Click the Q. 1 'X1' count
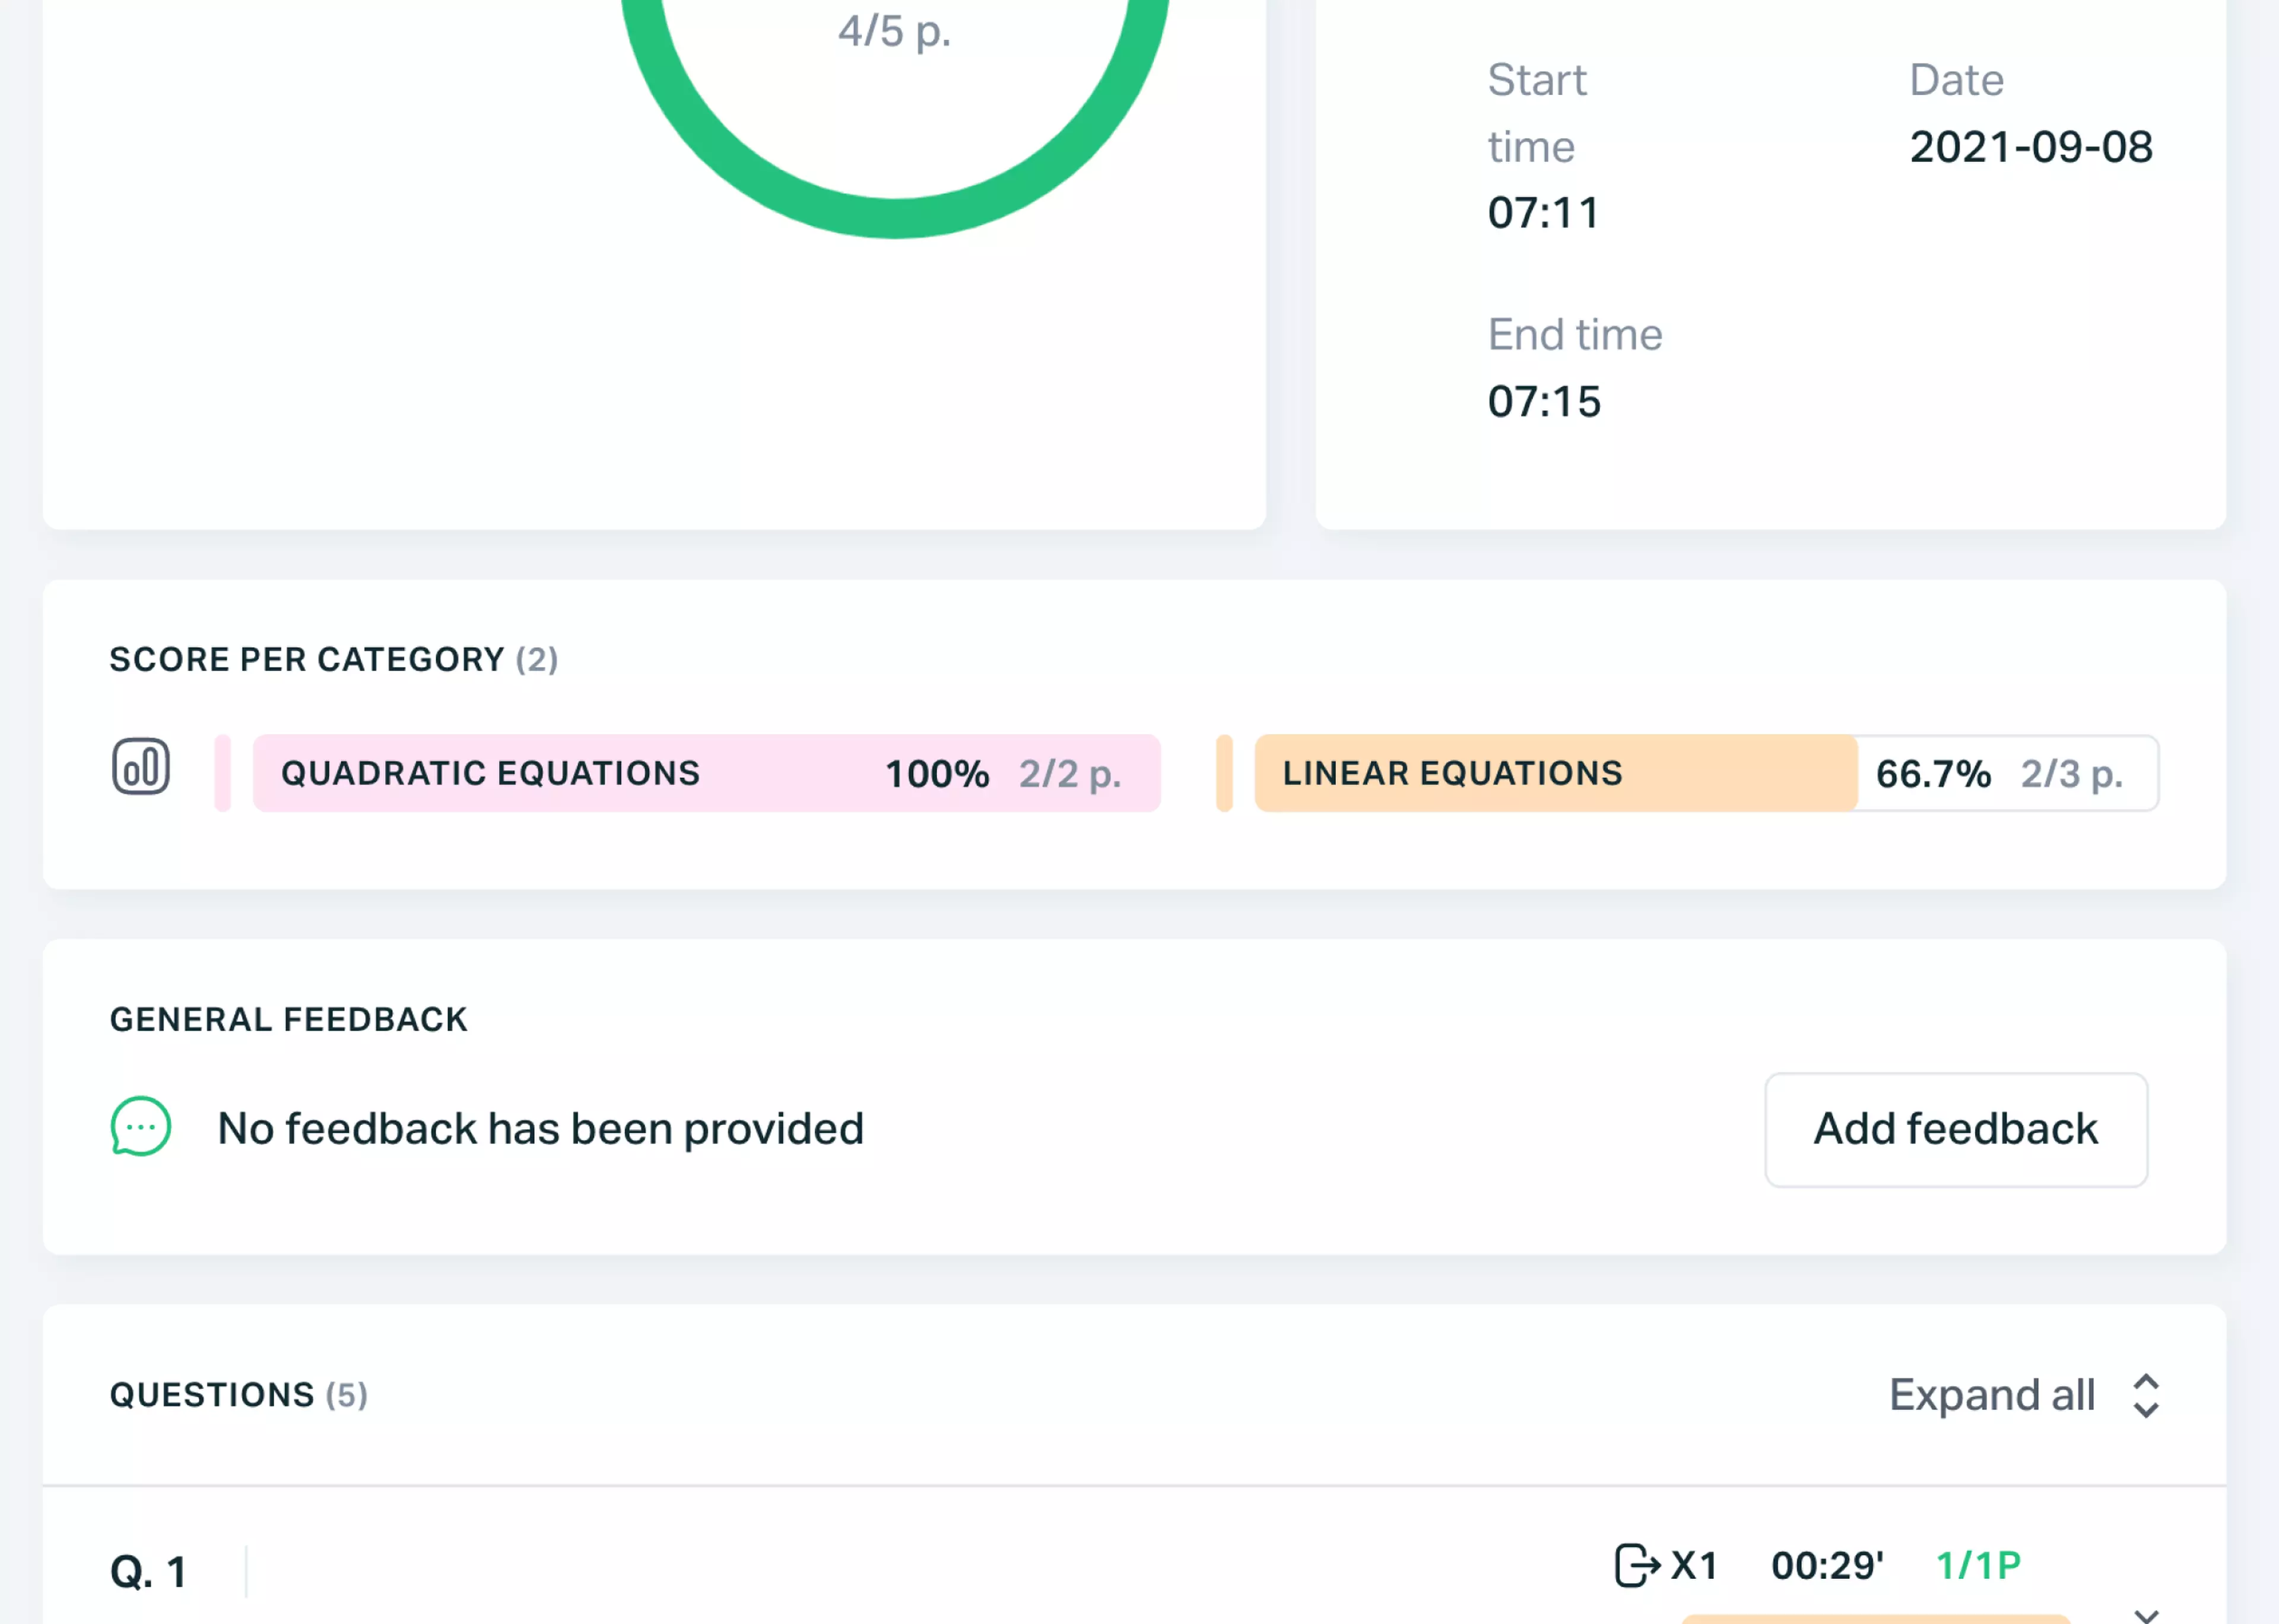2279x1624 pixels. coord(1694,1566)
